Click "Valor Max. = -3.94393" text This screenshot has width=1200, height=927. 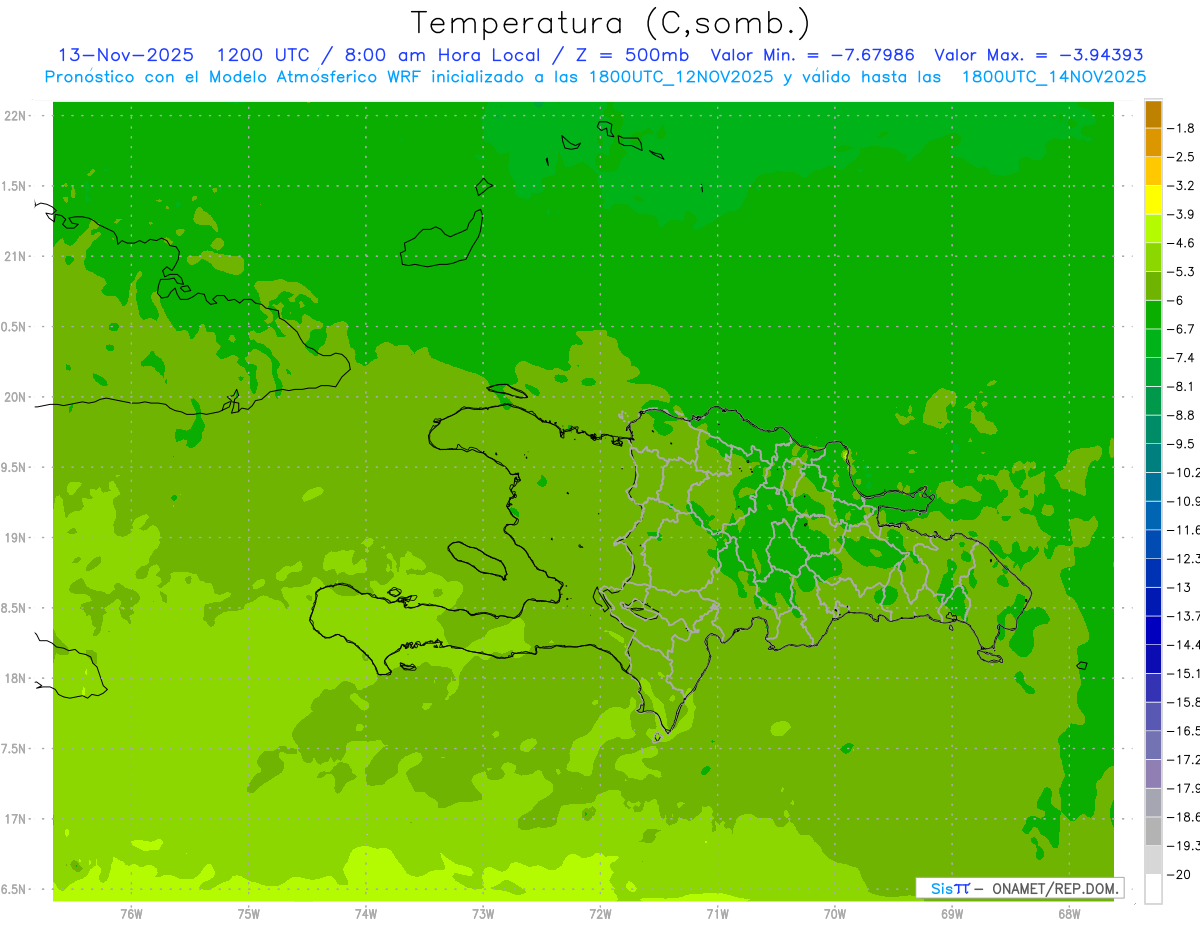(x=1039, y=55)
